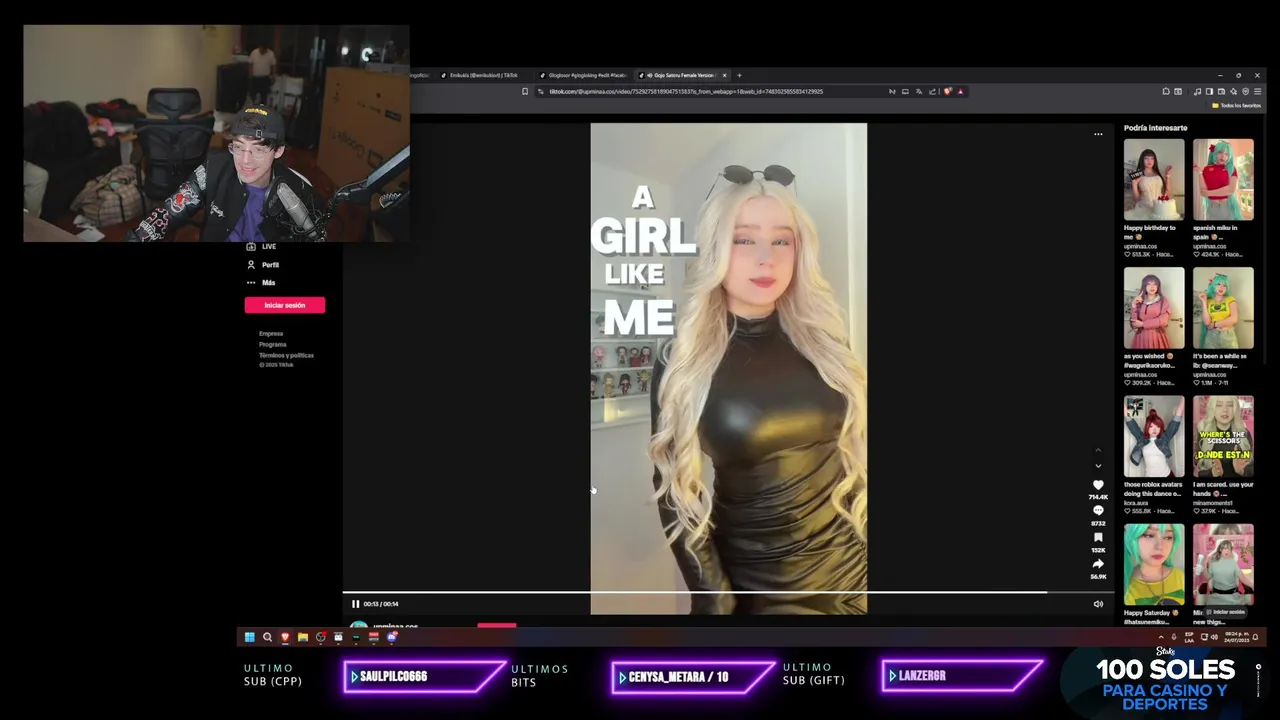Open browser hamburger menu icon
This screenshot has height=720, width=1280.
tap(1259, 91)
